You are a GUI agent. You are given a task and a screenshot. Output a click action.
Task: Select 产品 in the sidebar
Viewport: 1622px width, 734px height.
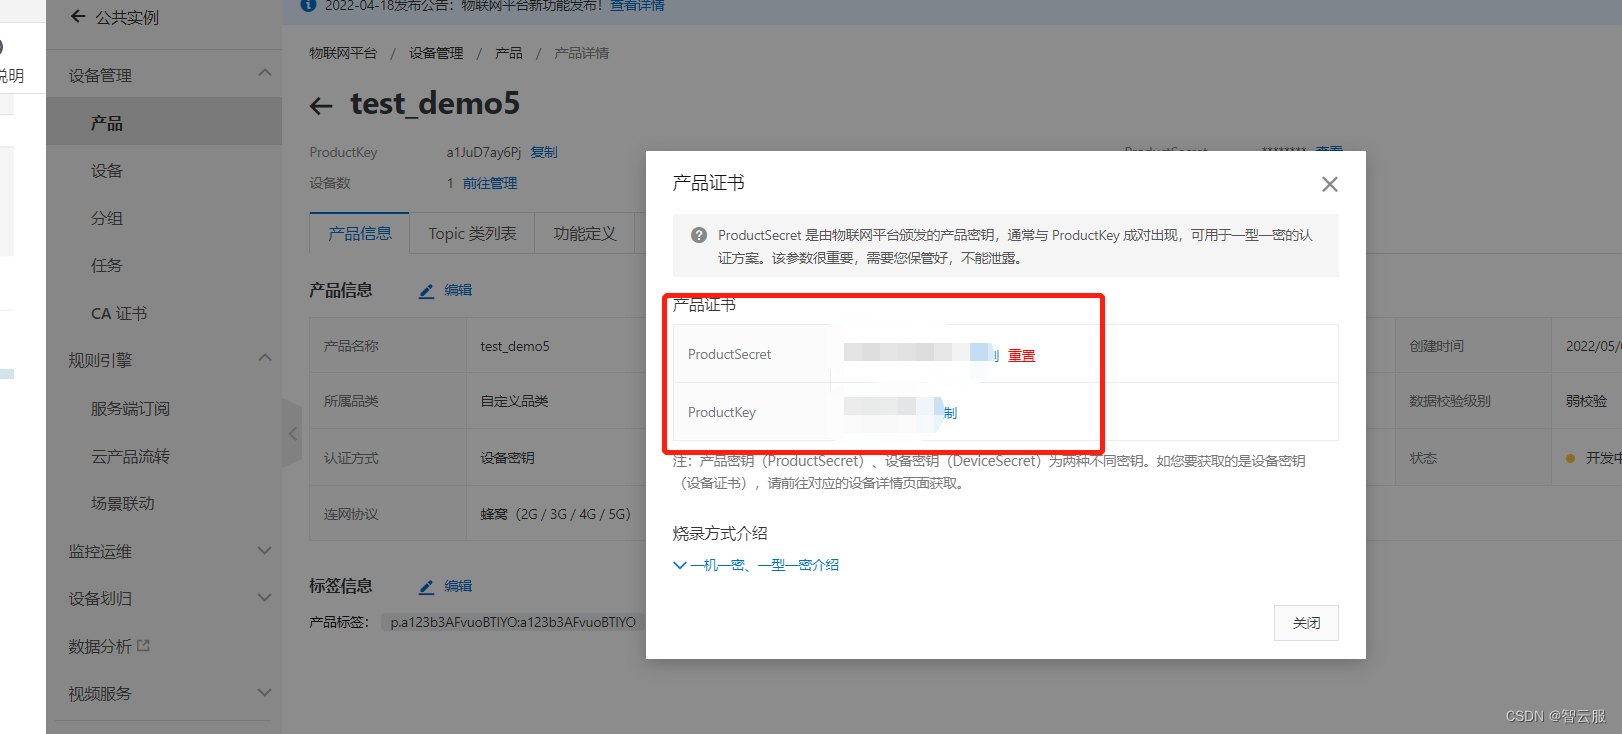click(164, 122)
